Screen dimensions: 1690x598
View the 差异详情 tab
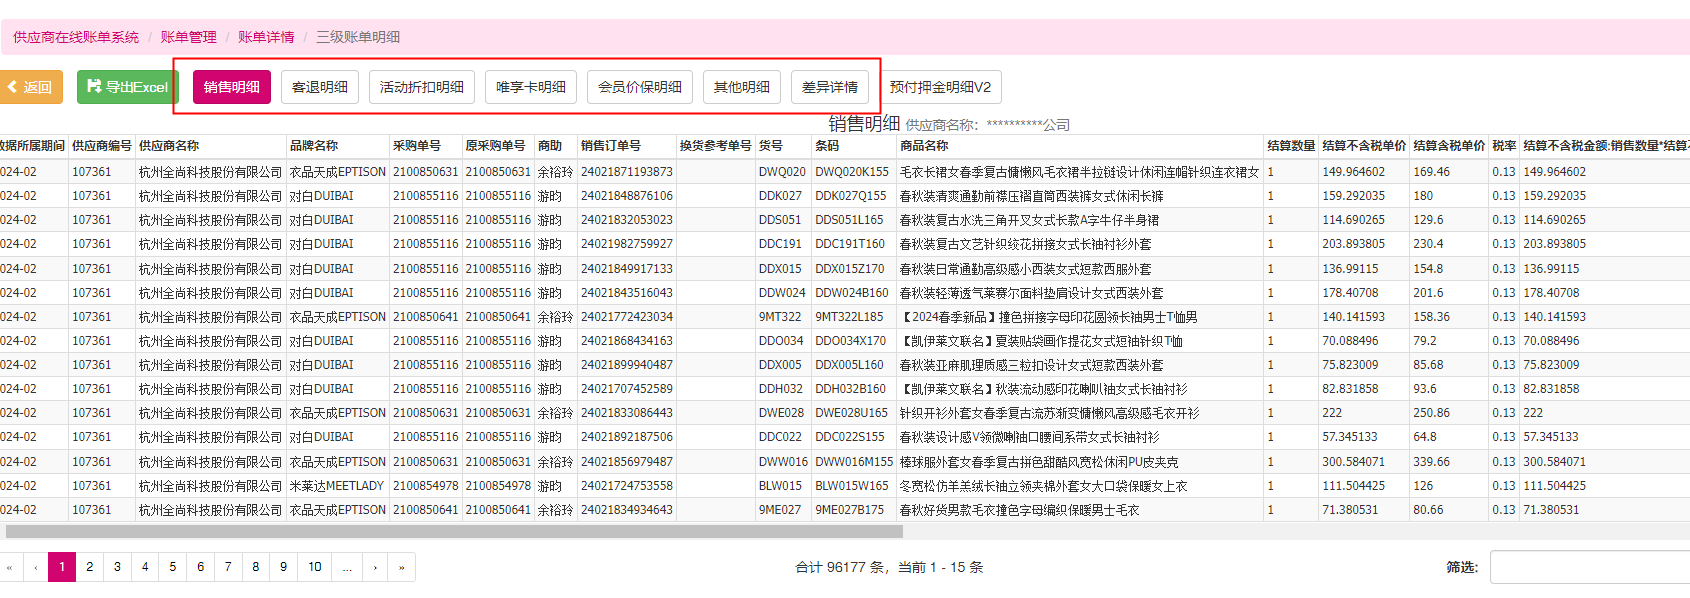(x=830, y=87)
